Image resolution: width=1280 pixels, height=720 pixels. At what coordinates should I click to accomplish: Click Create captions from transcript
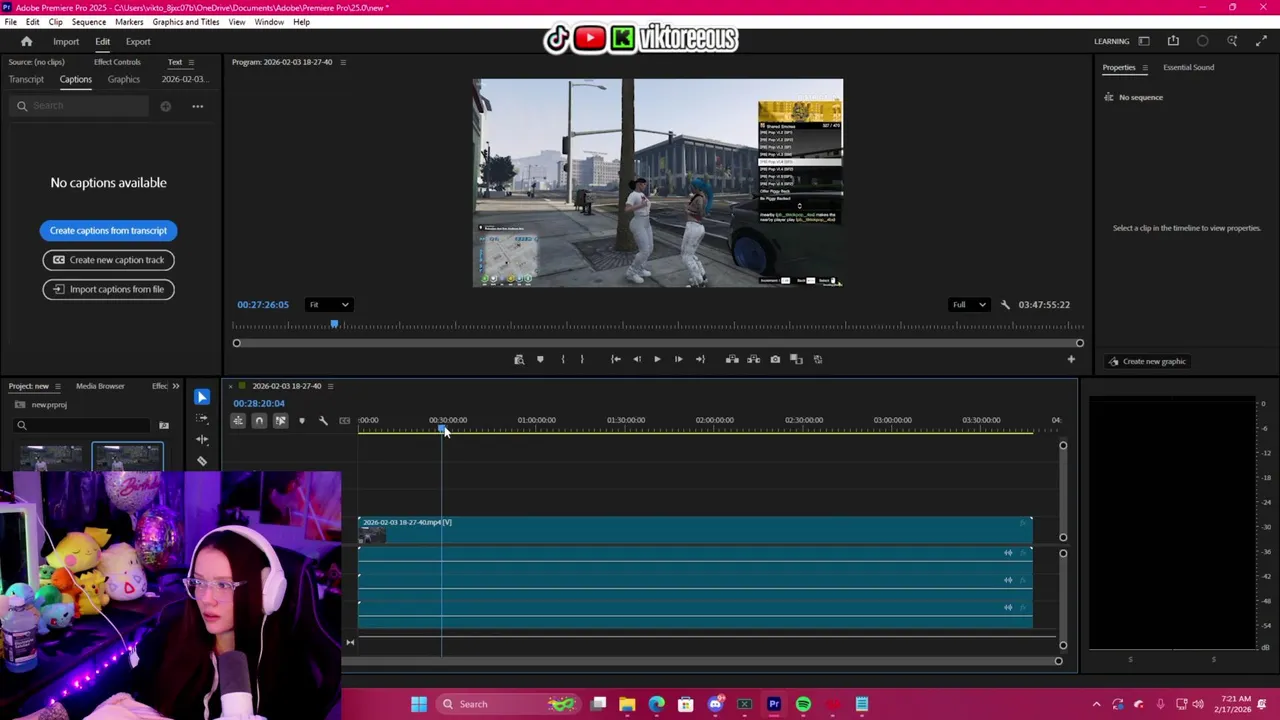pyautogui.click(x=108, y=231)
